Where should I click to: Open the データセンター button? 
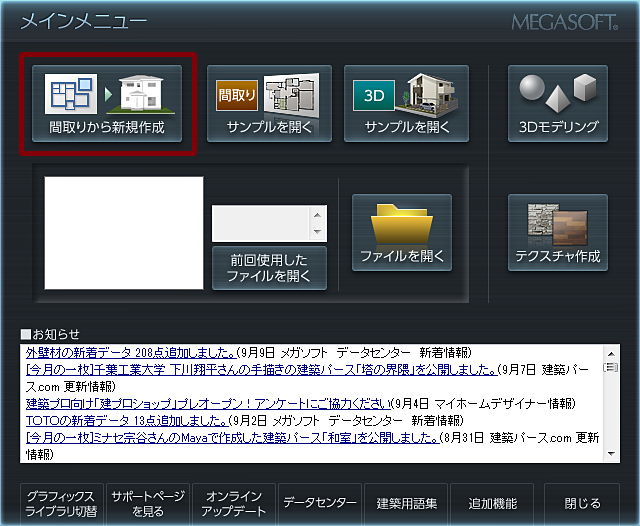click(x=318, y=504)
